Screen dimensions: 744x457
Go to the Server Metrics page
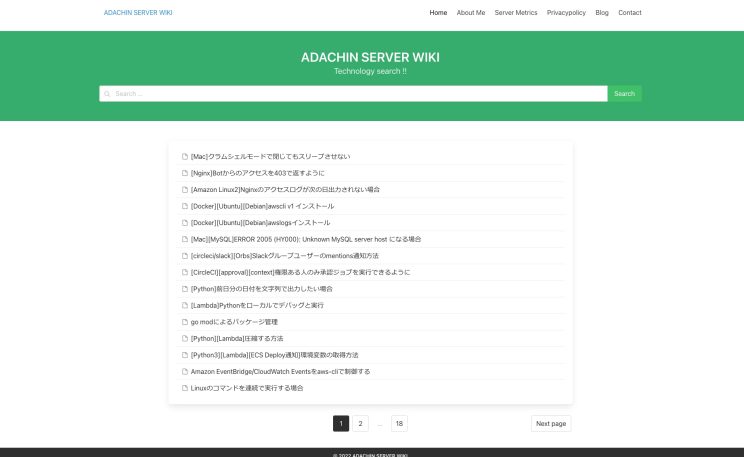[x=515, y=13]
